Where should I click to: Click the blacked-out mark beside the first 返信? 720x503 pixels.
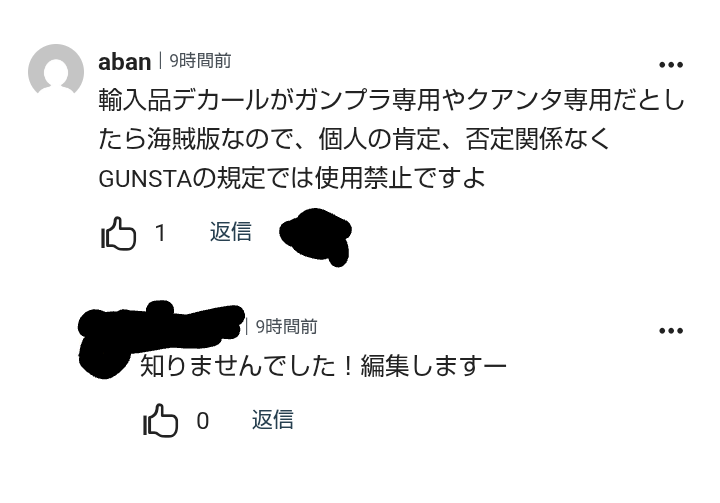coord(316,236)
